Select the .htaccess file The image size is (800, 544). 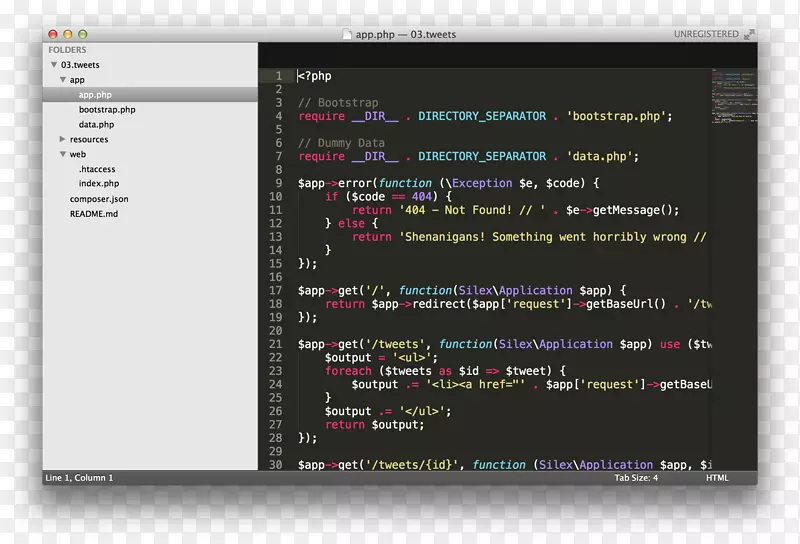coord(97,170)
